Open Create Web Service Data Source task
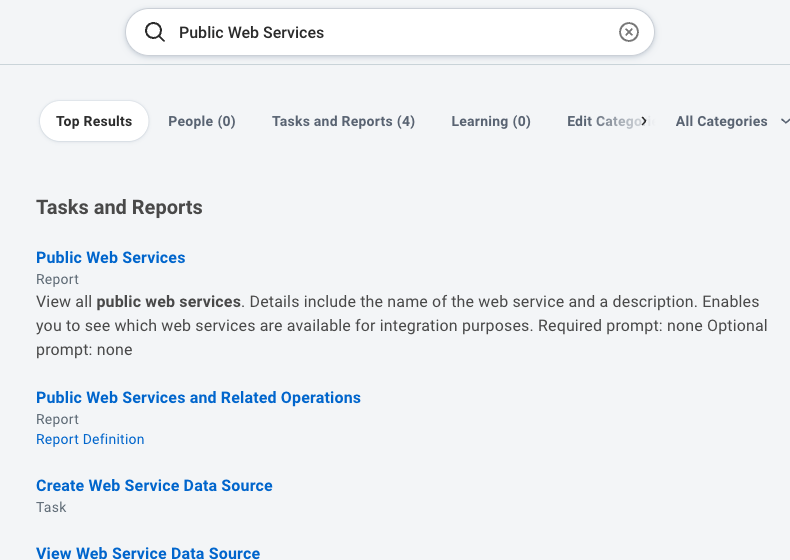The width and height of the screenshot is (790, 560). click(x=154, y=485)
